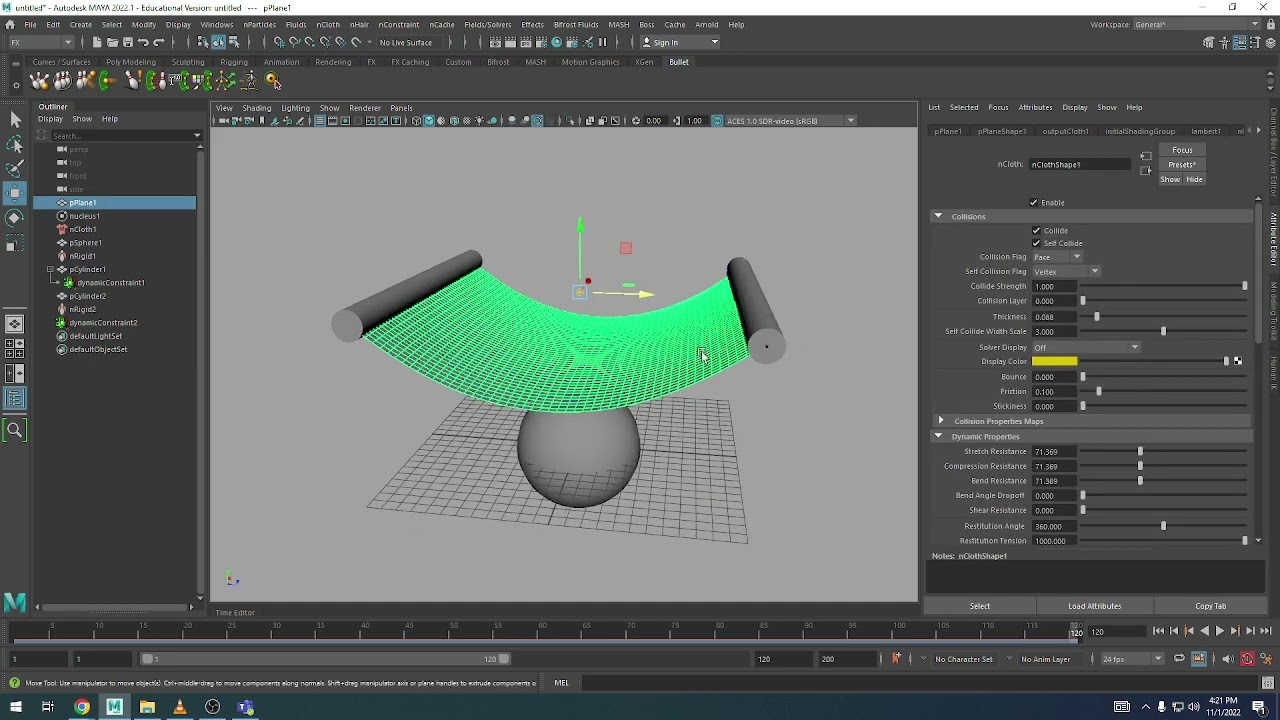Open the Collision Flag Face dropdown
This screenshot has width=1280, height=720.
tap(1056, 257)
